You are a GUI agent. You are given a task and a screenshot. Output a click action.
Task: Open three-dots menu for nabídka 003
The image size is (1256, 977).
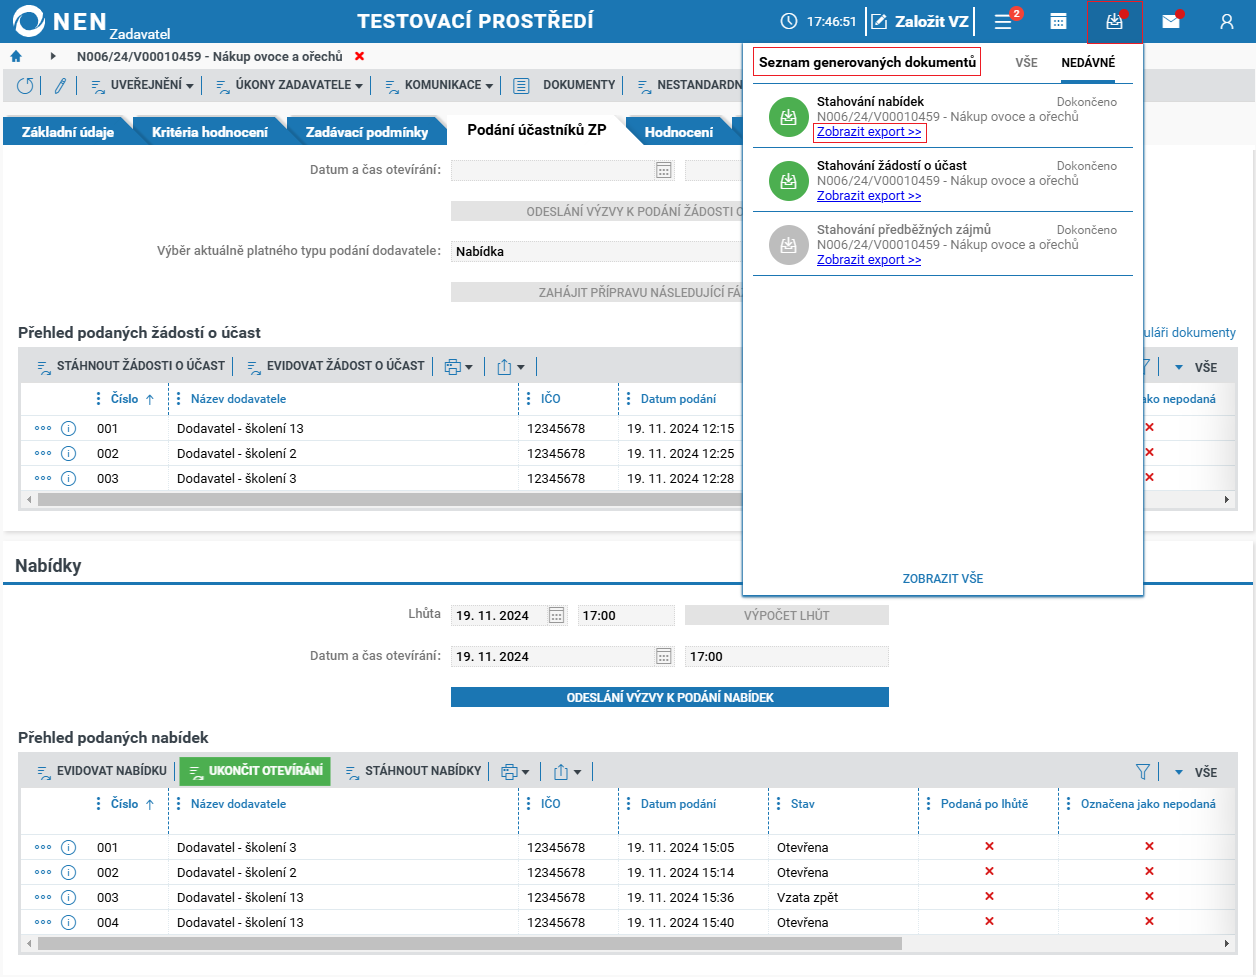pyautogui.click(x=43, y=897)
